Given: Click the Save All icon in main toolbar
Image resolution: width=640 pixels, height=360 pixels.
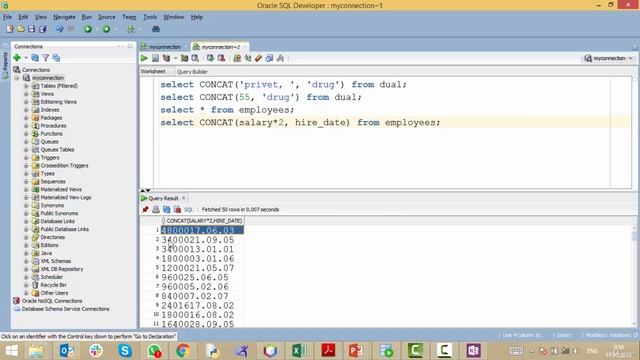Looking at the screenshot, I should click(x=42, y=29).
